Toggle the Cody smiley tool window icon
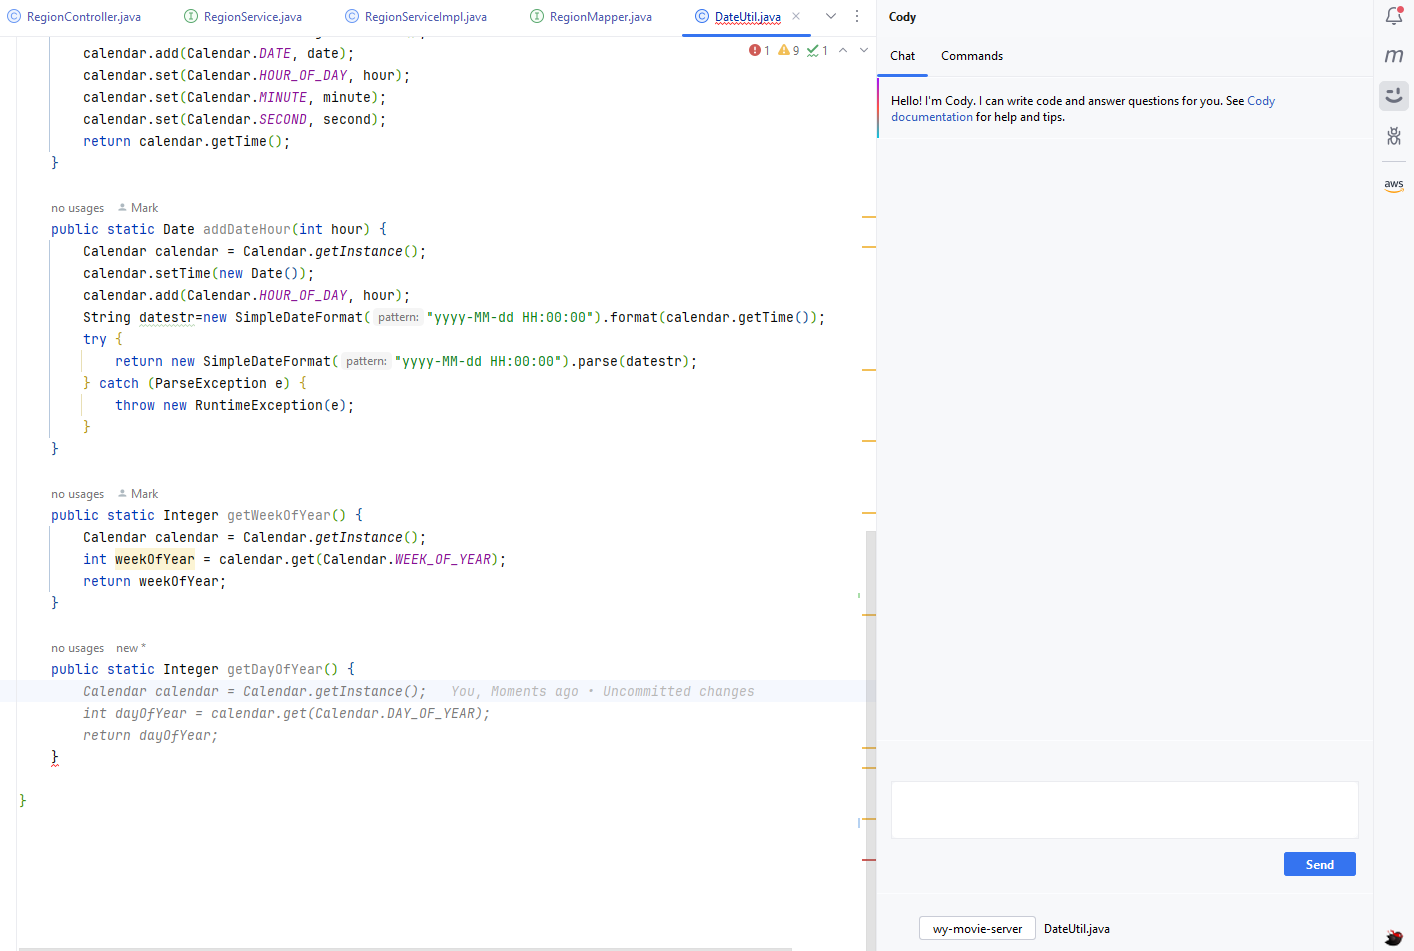 (1394, 96)
